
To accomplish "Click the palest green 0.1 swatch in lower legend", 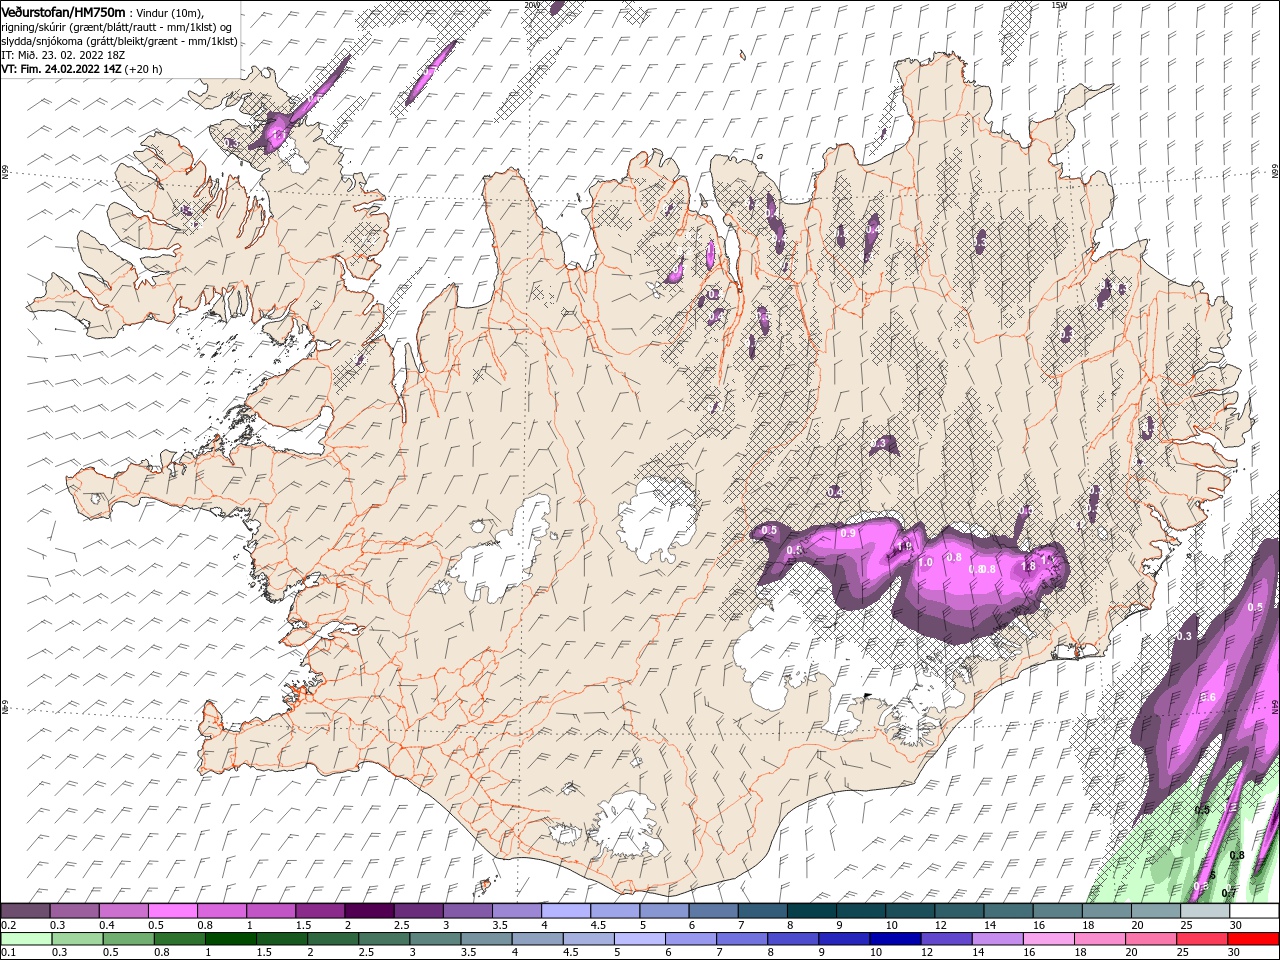I will pos(26,938).
